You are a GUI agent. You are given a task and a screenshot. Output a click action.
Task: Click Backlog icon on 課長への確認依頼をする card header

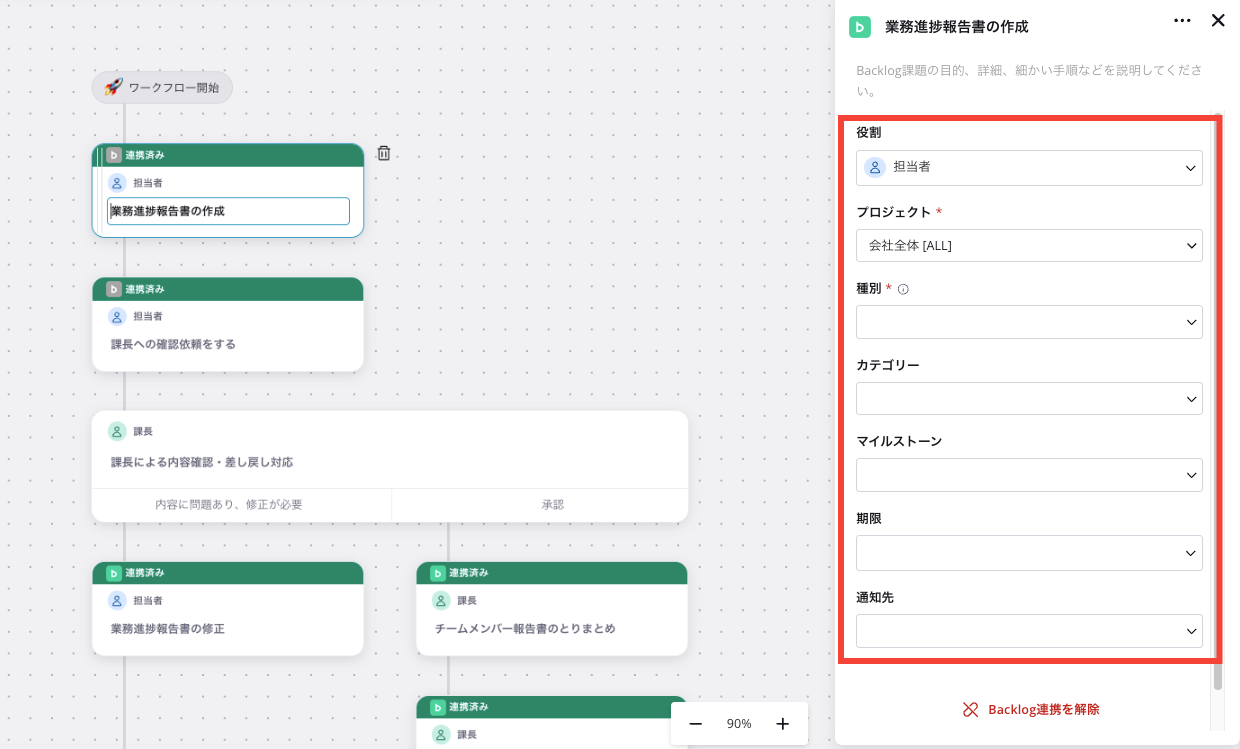click(x=114, y=289)
